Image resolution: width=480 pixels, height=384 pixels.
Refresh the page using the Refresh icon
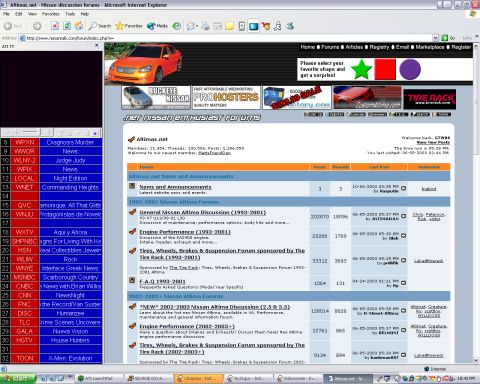[67, 26]
